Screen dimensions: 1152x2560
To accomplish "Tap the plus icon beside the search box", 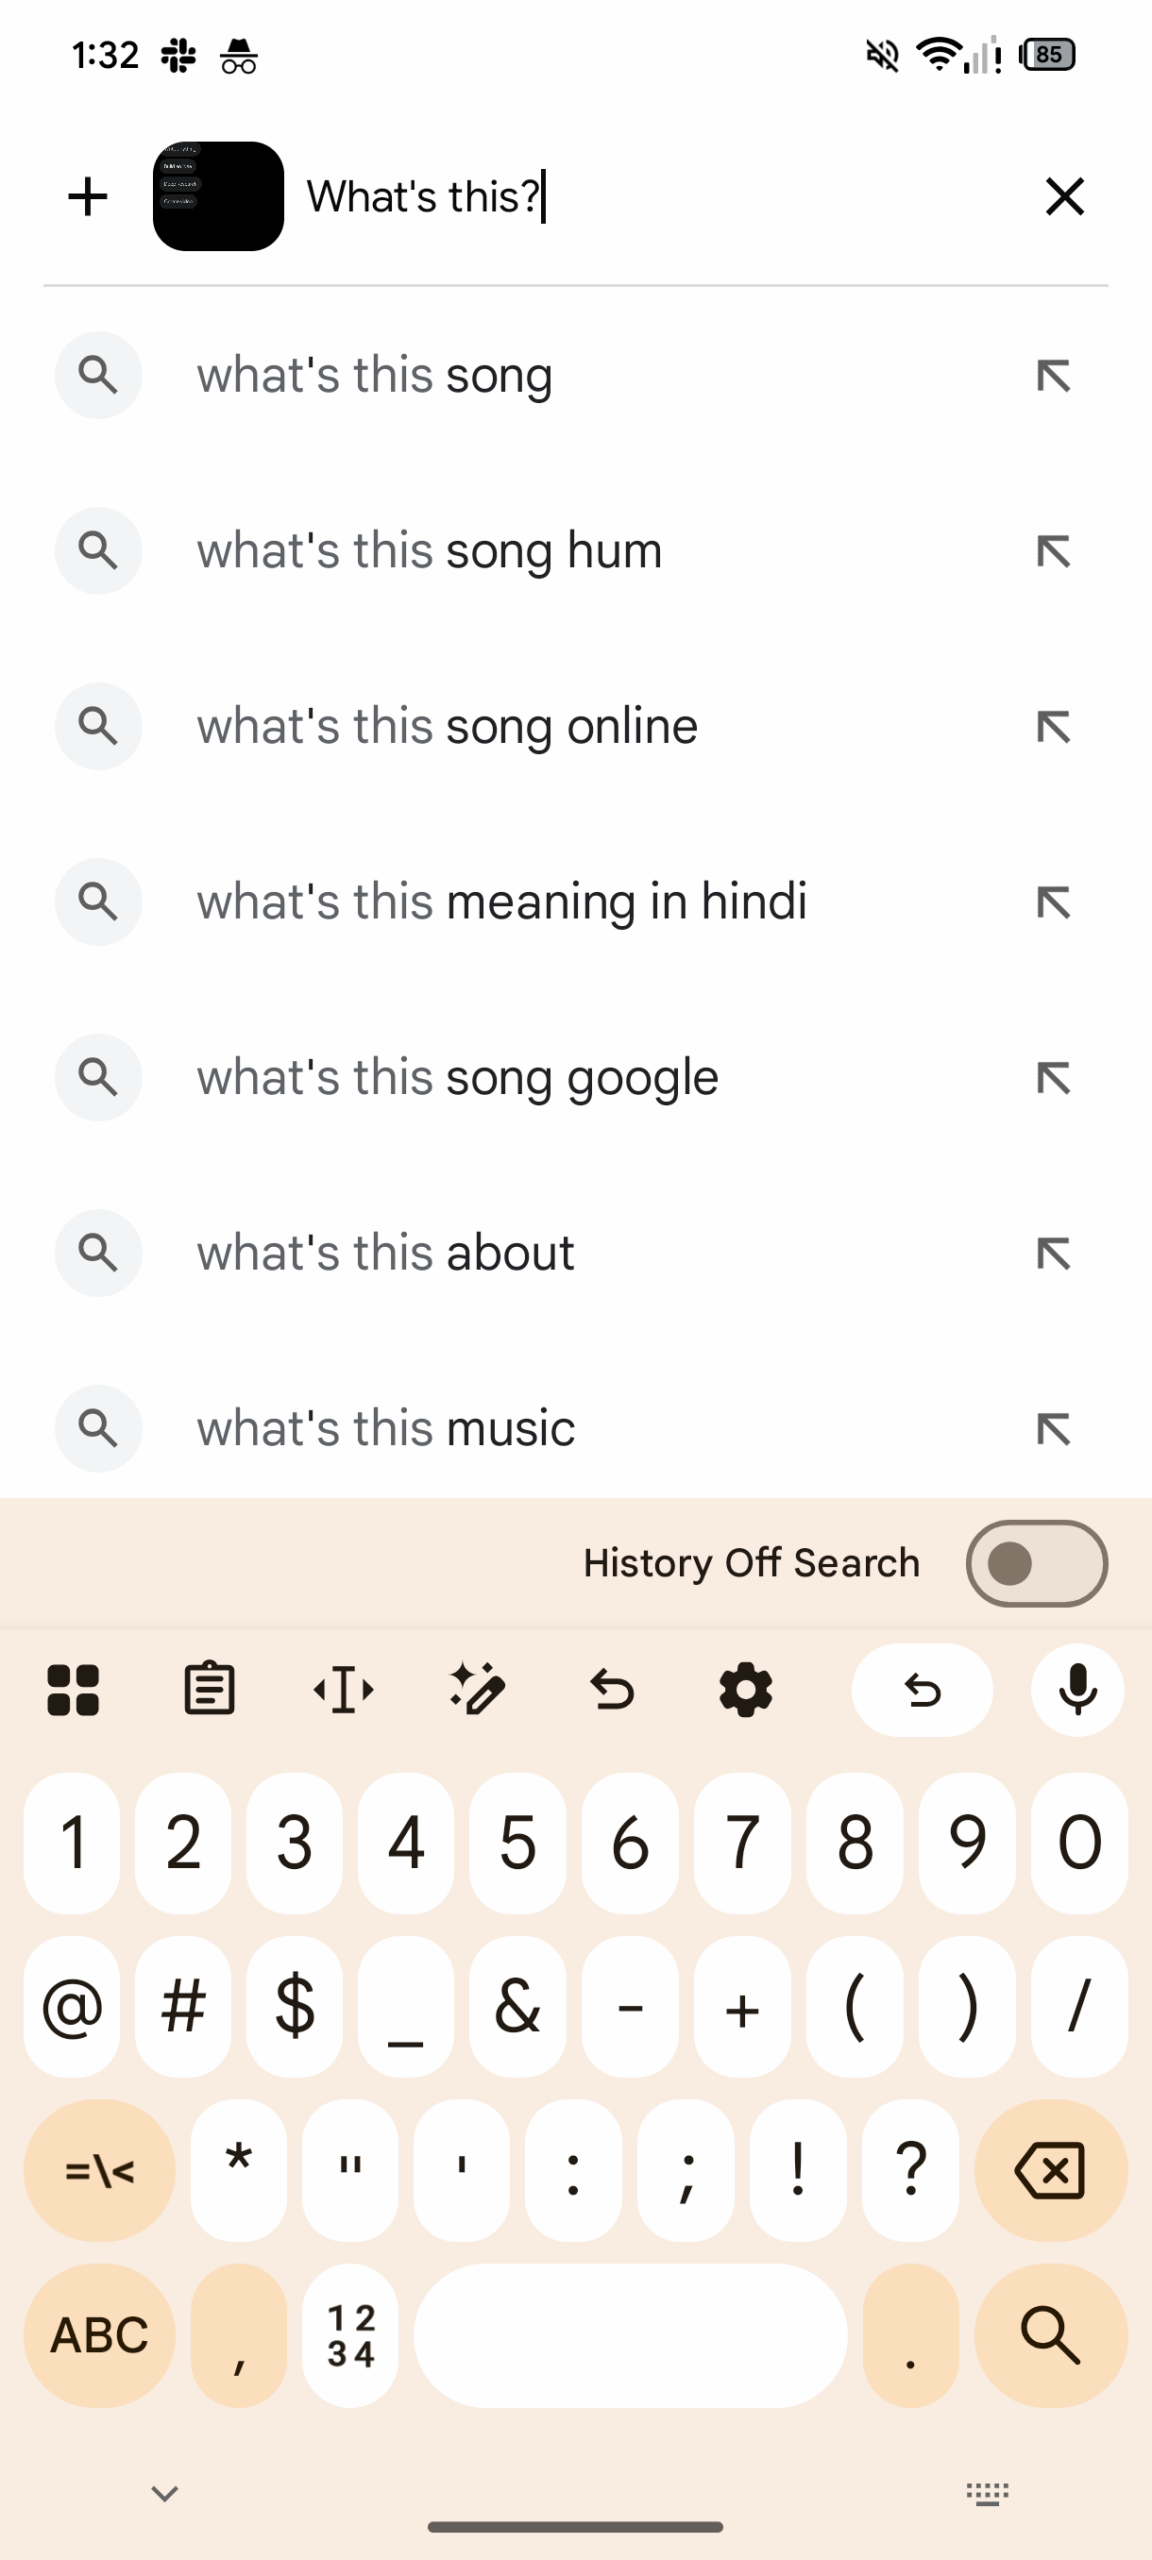I will click(88, 196).
